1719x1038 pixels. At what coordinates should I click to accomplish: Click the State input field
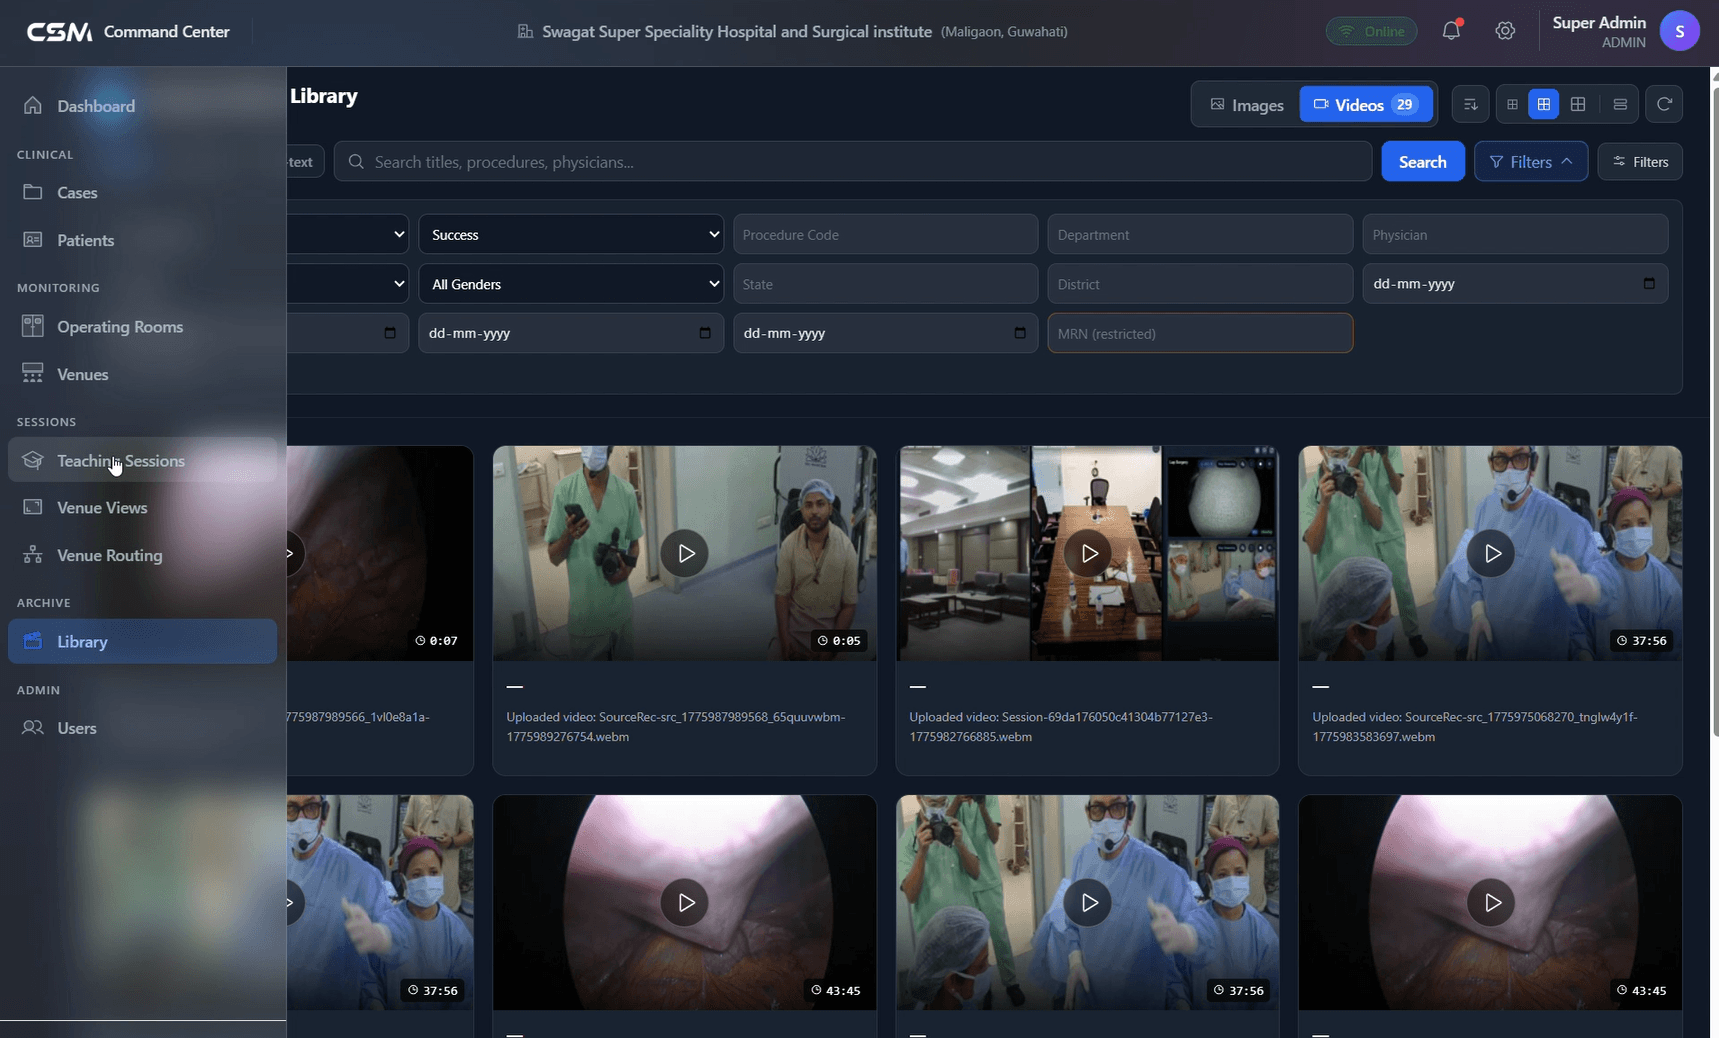click(886, 284)
